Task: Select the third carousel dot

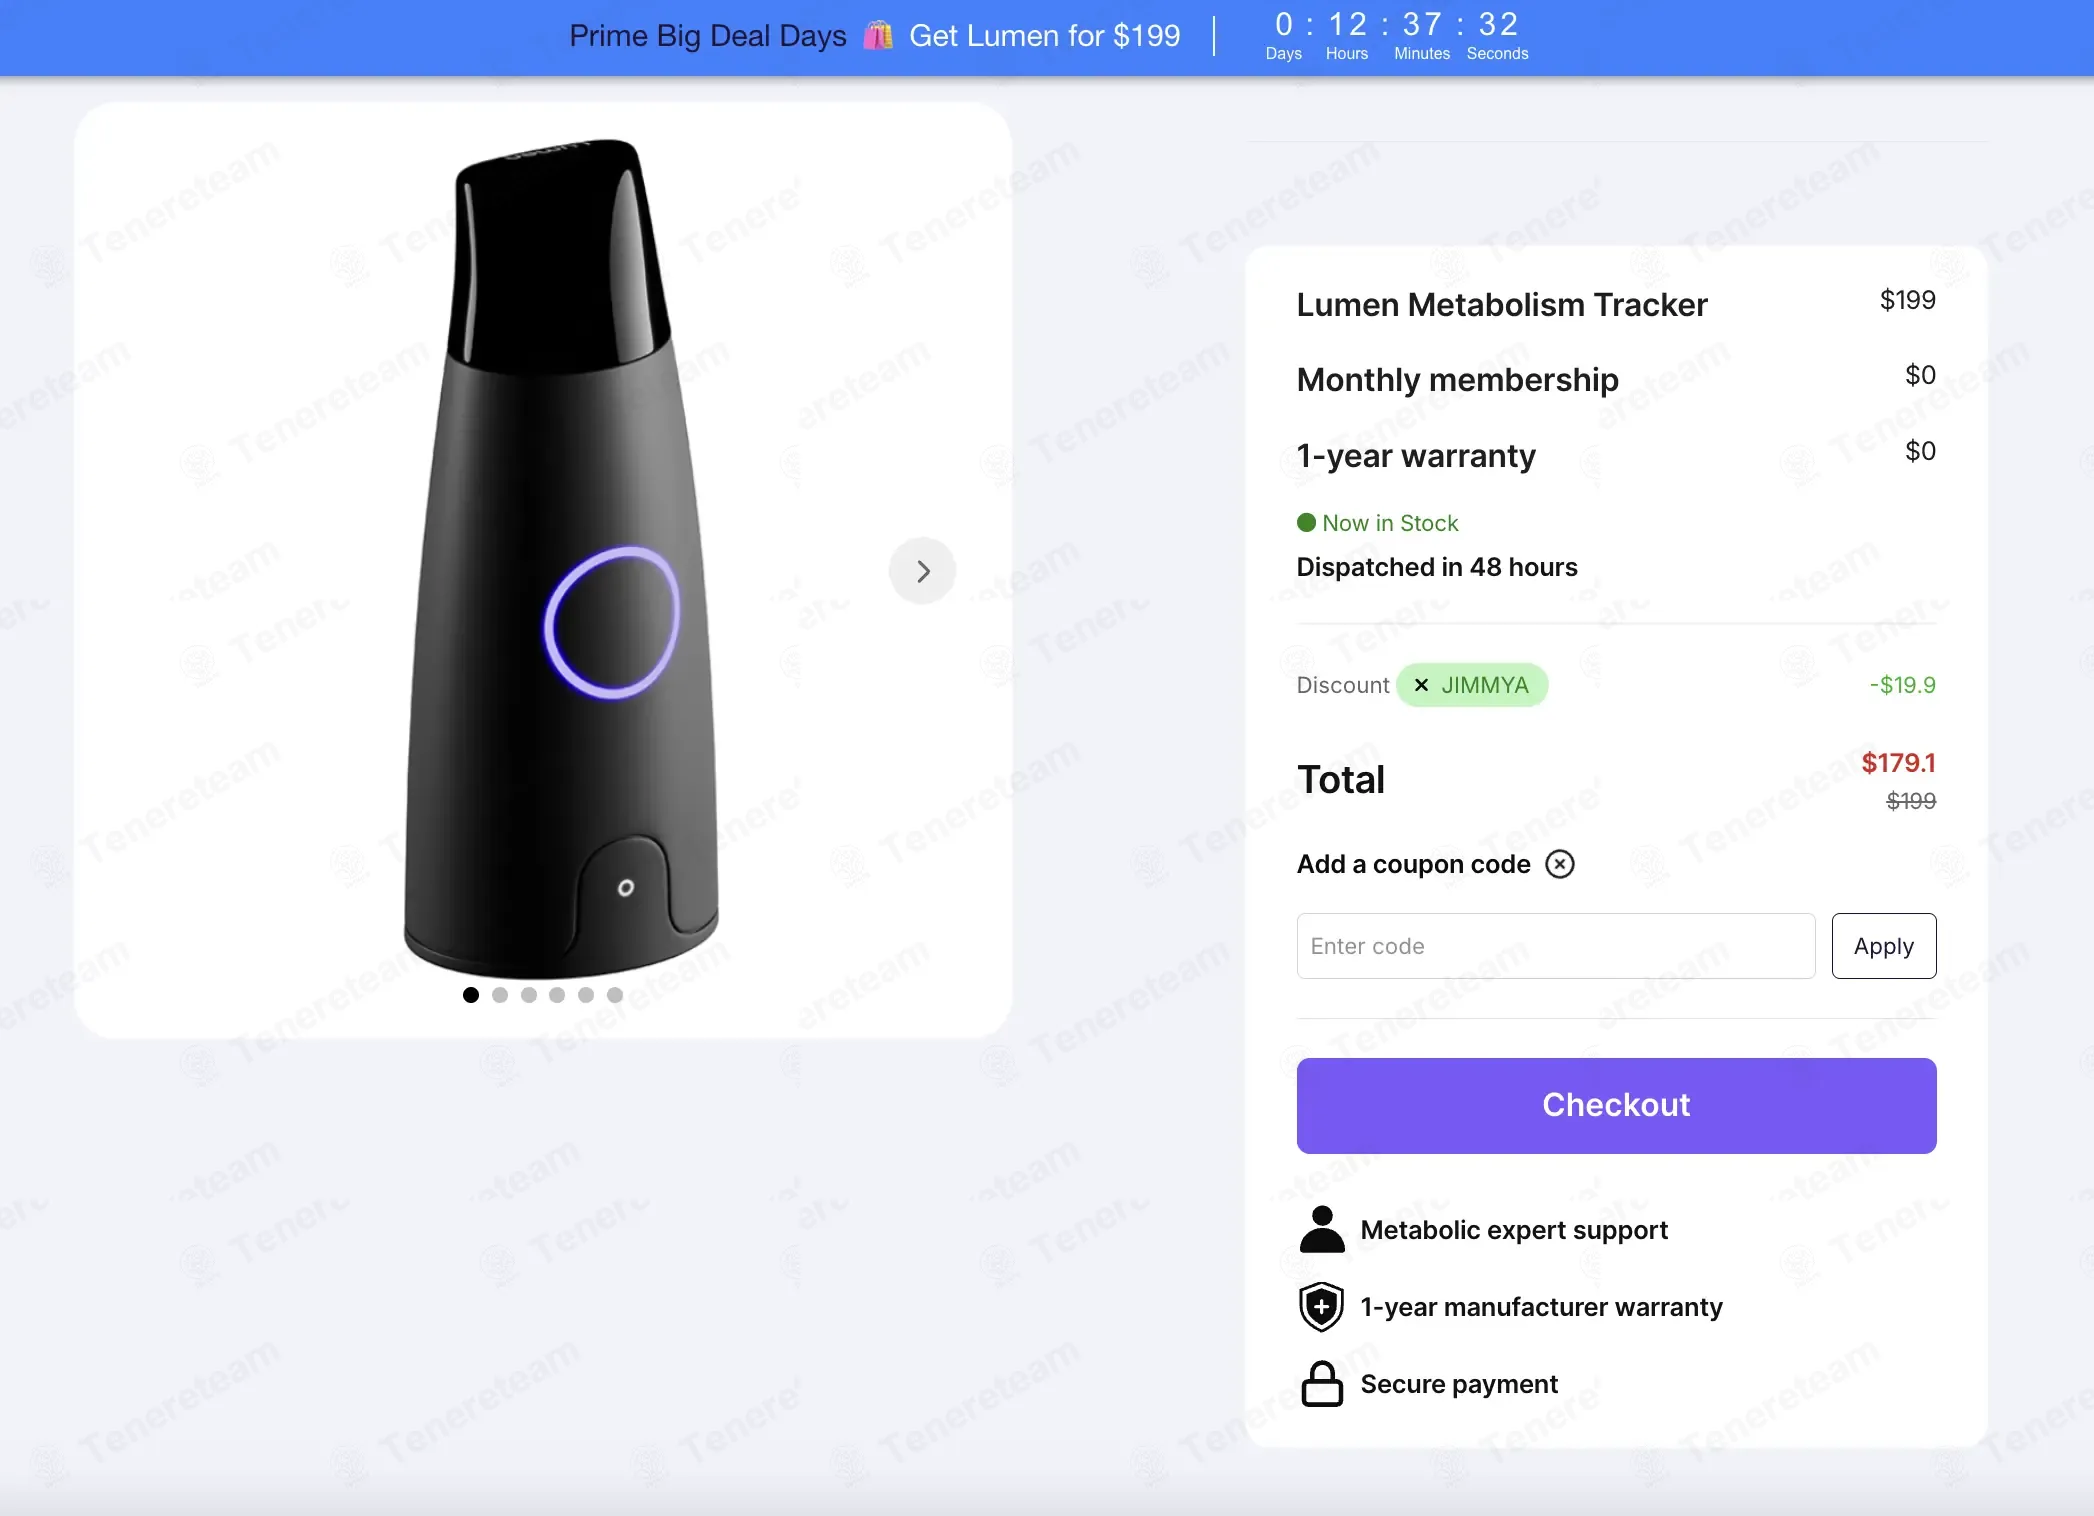Action: pos(529,995)
